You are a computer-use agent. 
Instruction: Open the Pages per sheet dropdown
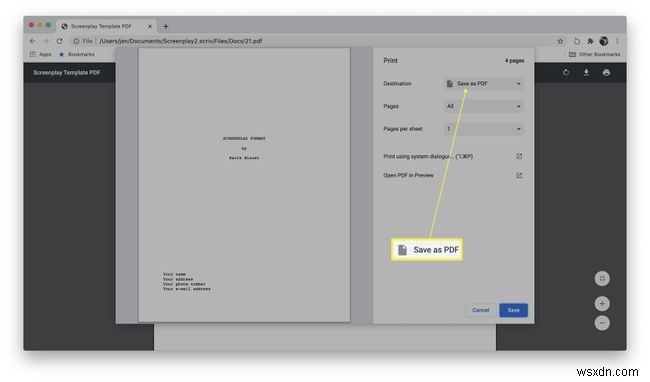[x=484, y=129]
